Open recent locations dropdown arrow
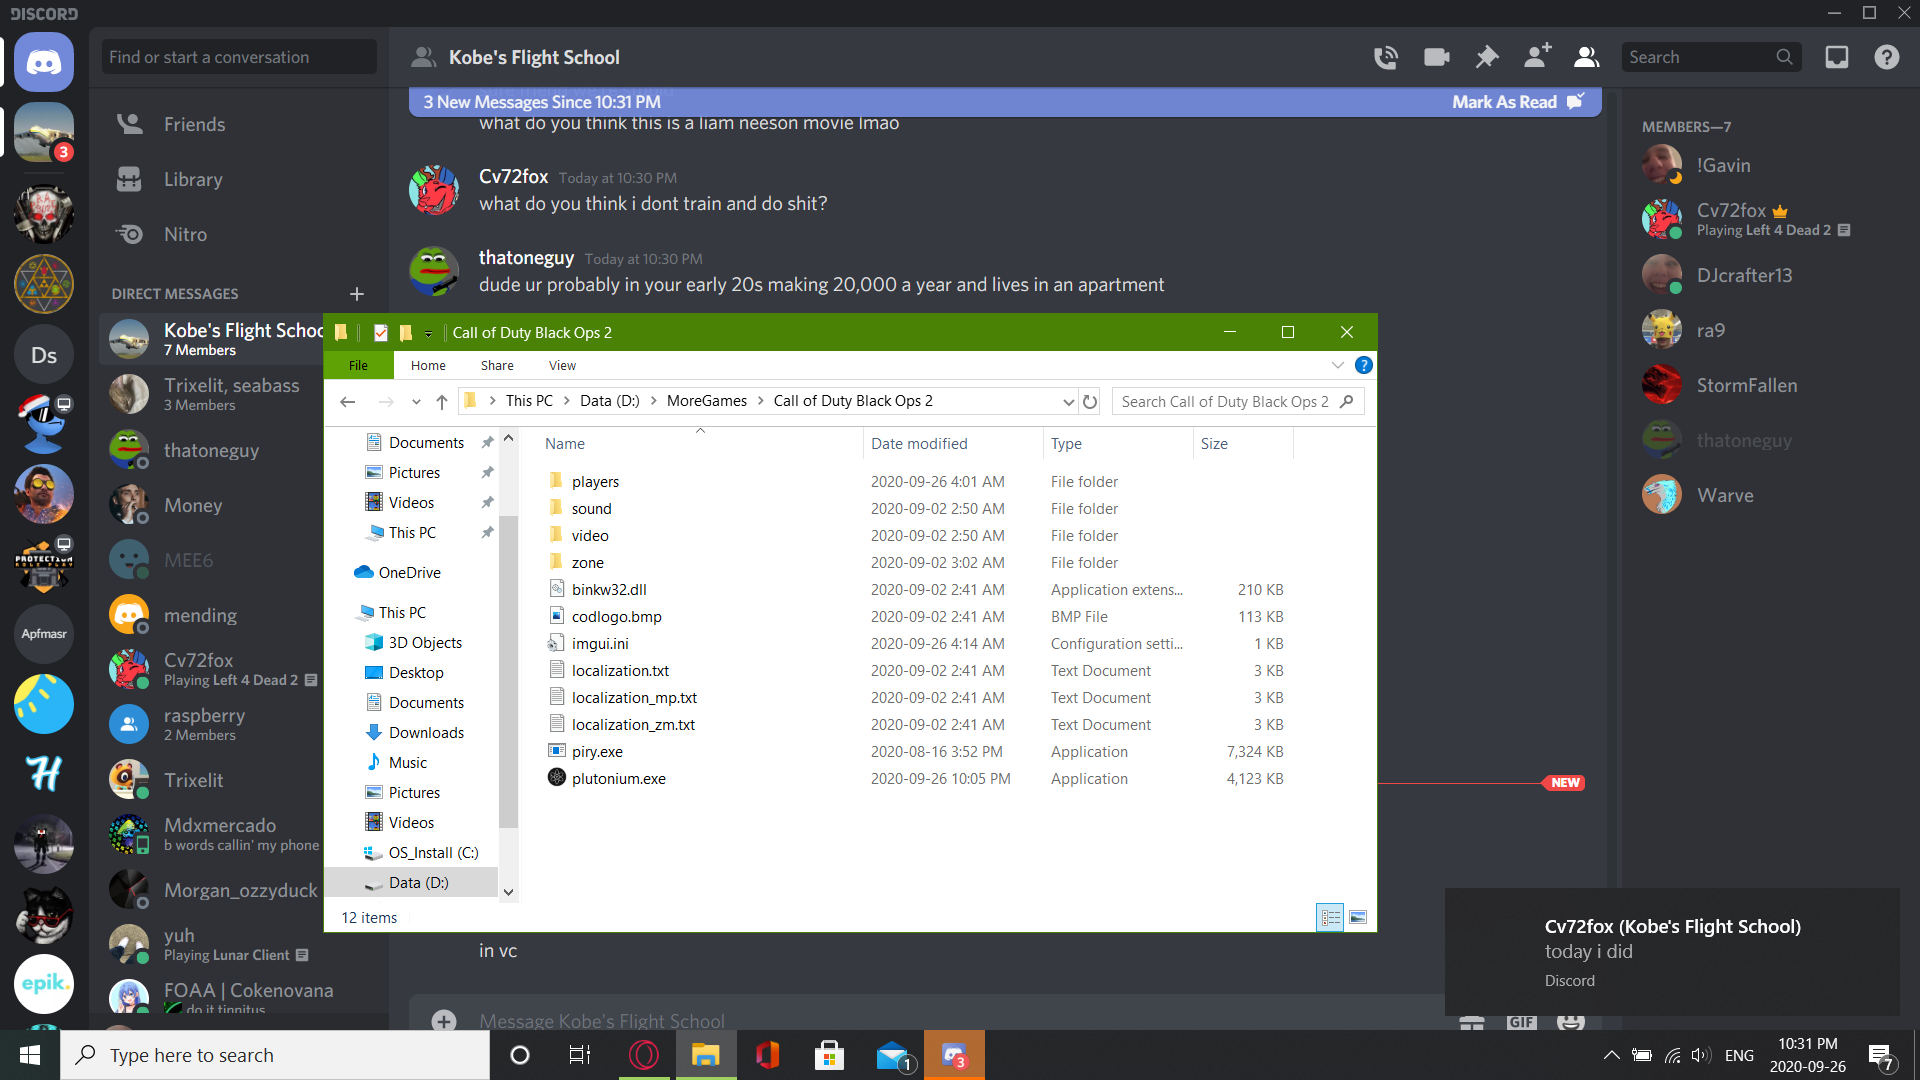Image resolution: width=1920 pixels, height=1080 pixels. 416,402
